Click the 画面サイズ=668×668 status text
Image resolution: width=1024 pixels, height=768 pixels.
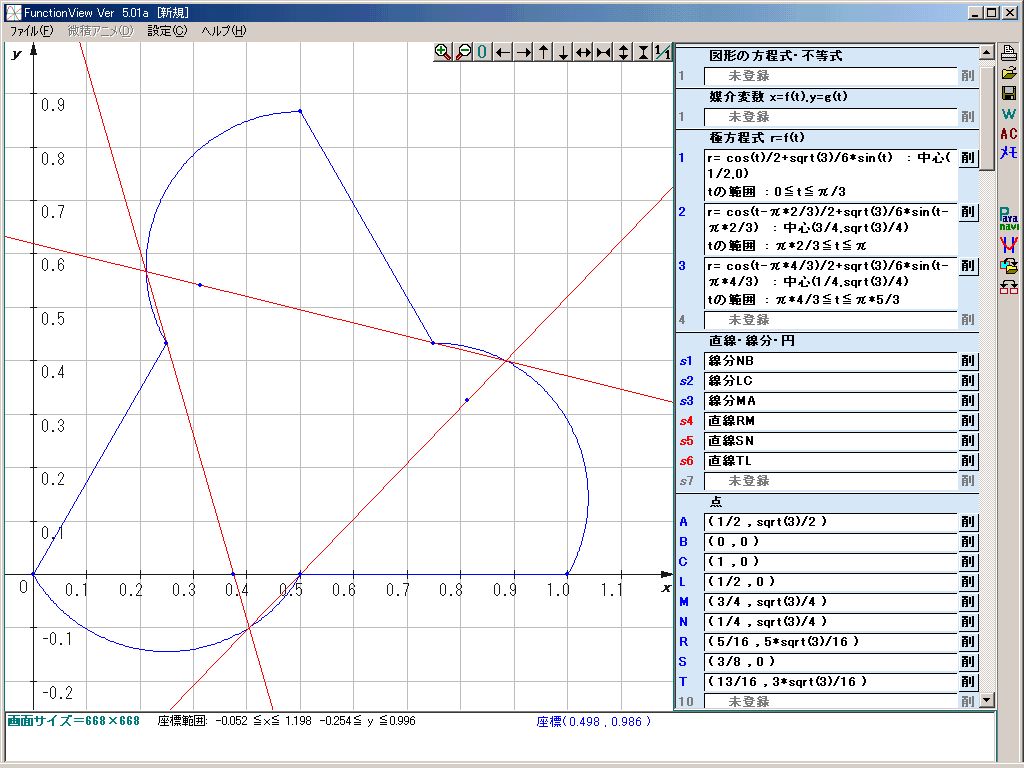(73, 721)
